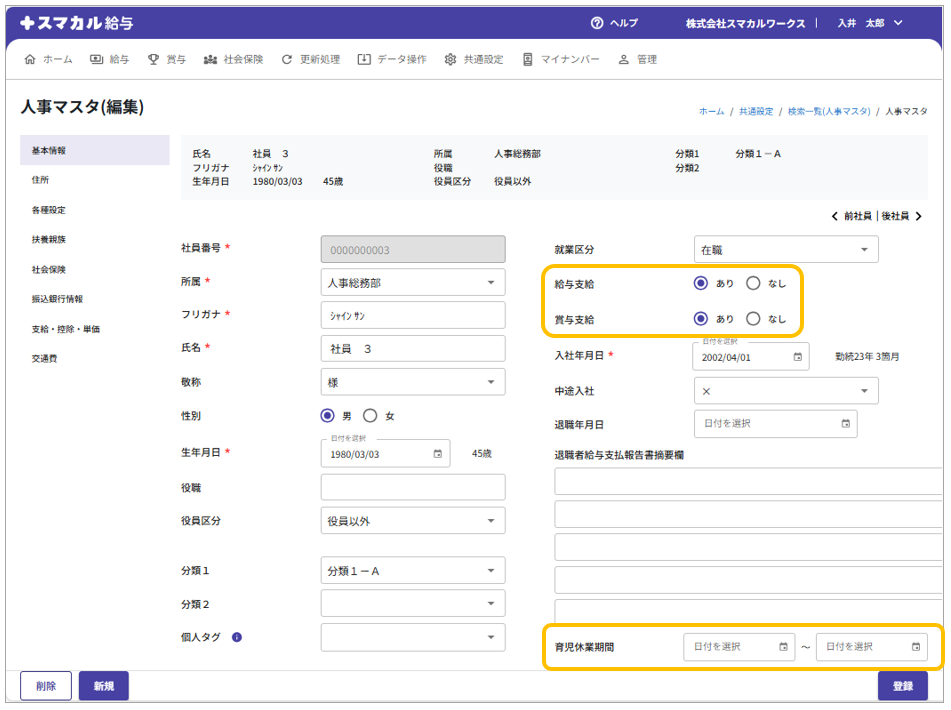Select 女 for 性別
951x710 pixels.
pyautogui.click(x=370, y=416)
